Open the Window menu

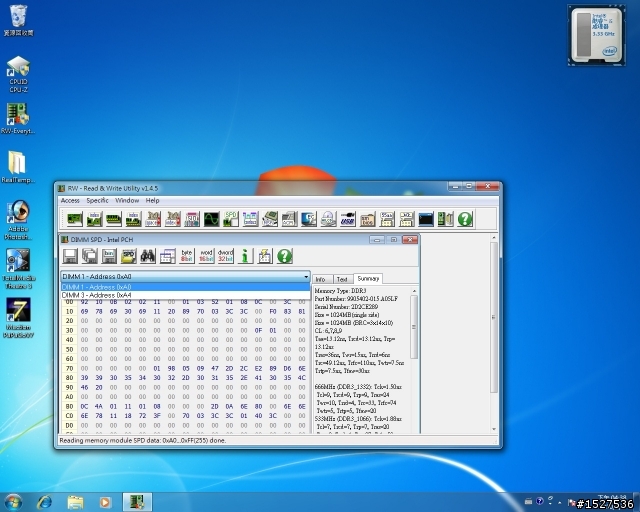point(127,200)
